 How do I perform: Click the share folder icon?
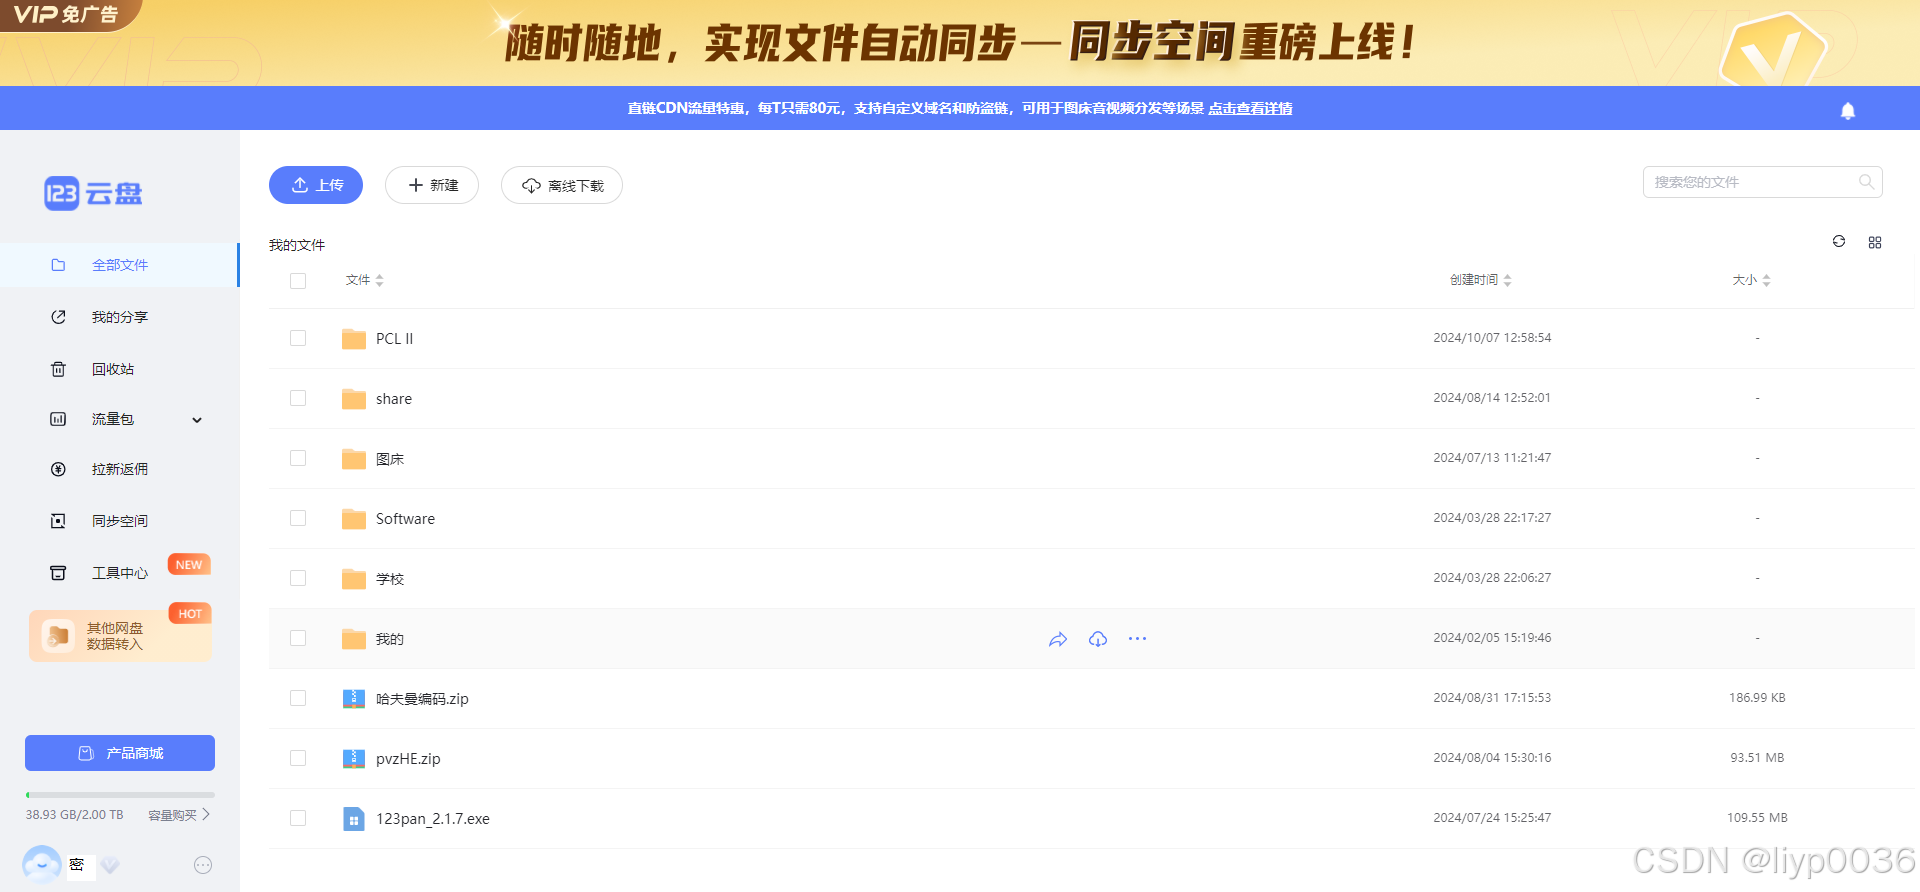pyautogui.click(x=354, y=399)
